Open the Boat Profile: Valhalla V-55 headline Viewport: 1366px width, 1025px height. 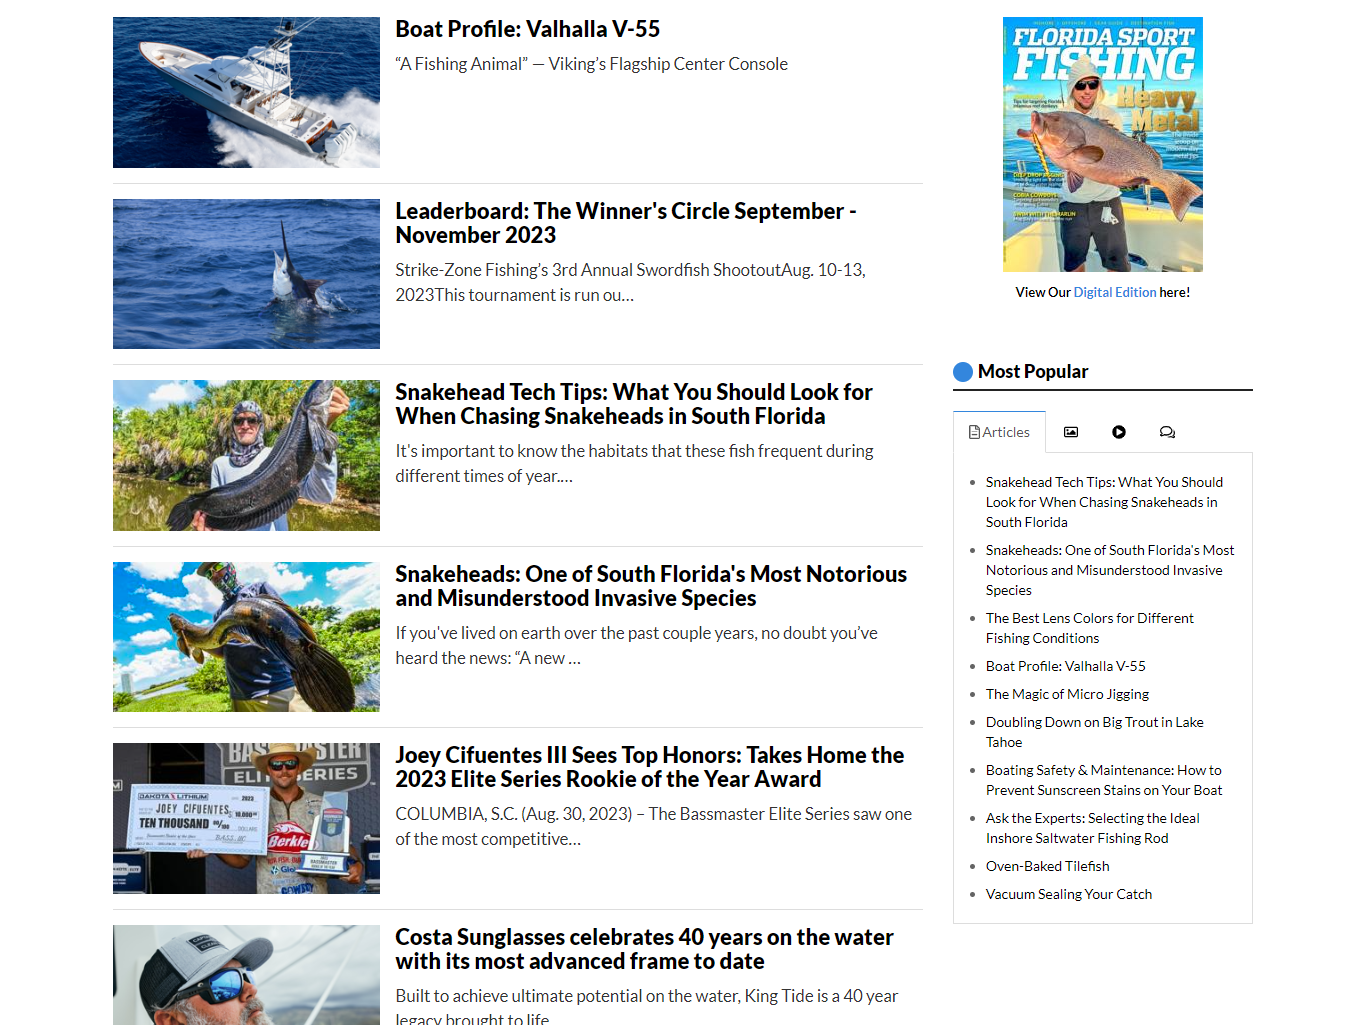point(527,29)
